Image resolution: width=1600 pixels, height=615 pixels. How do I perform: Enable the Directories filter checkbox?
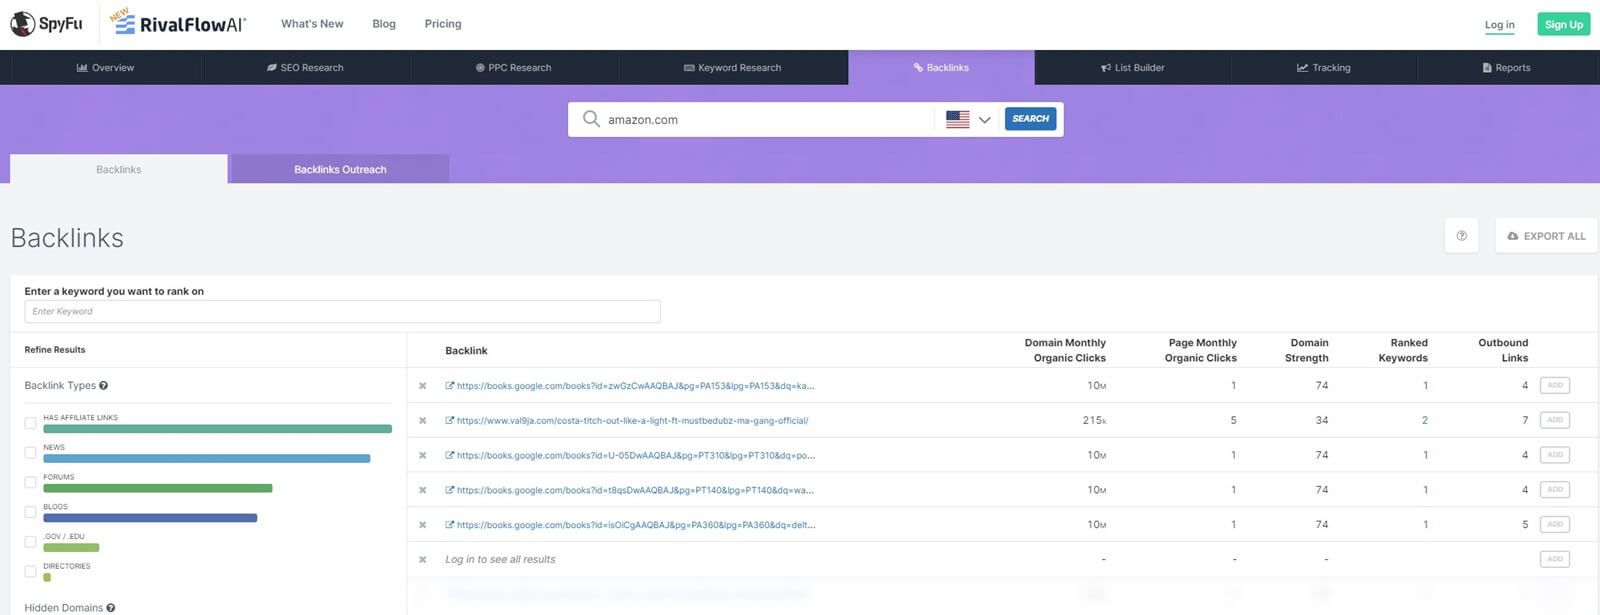tap(30, 572)
